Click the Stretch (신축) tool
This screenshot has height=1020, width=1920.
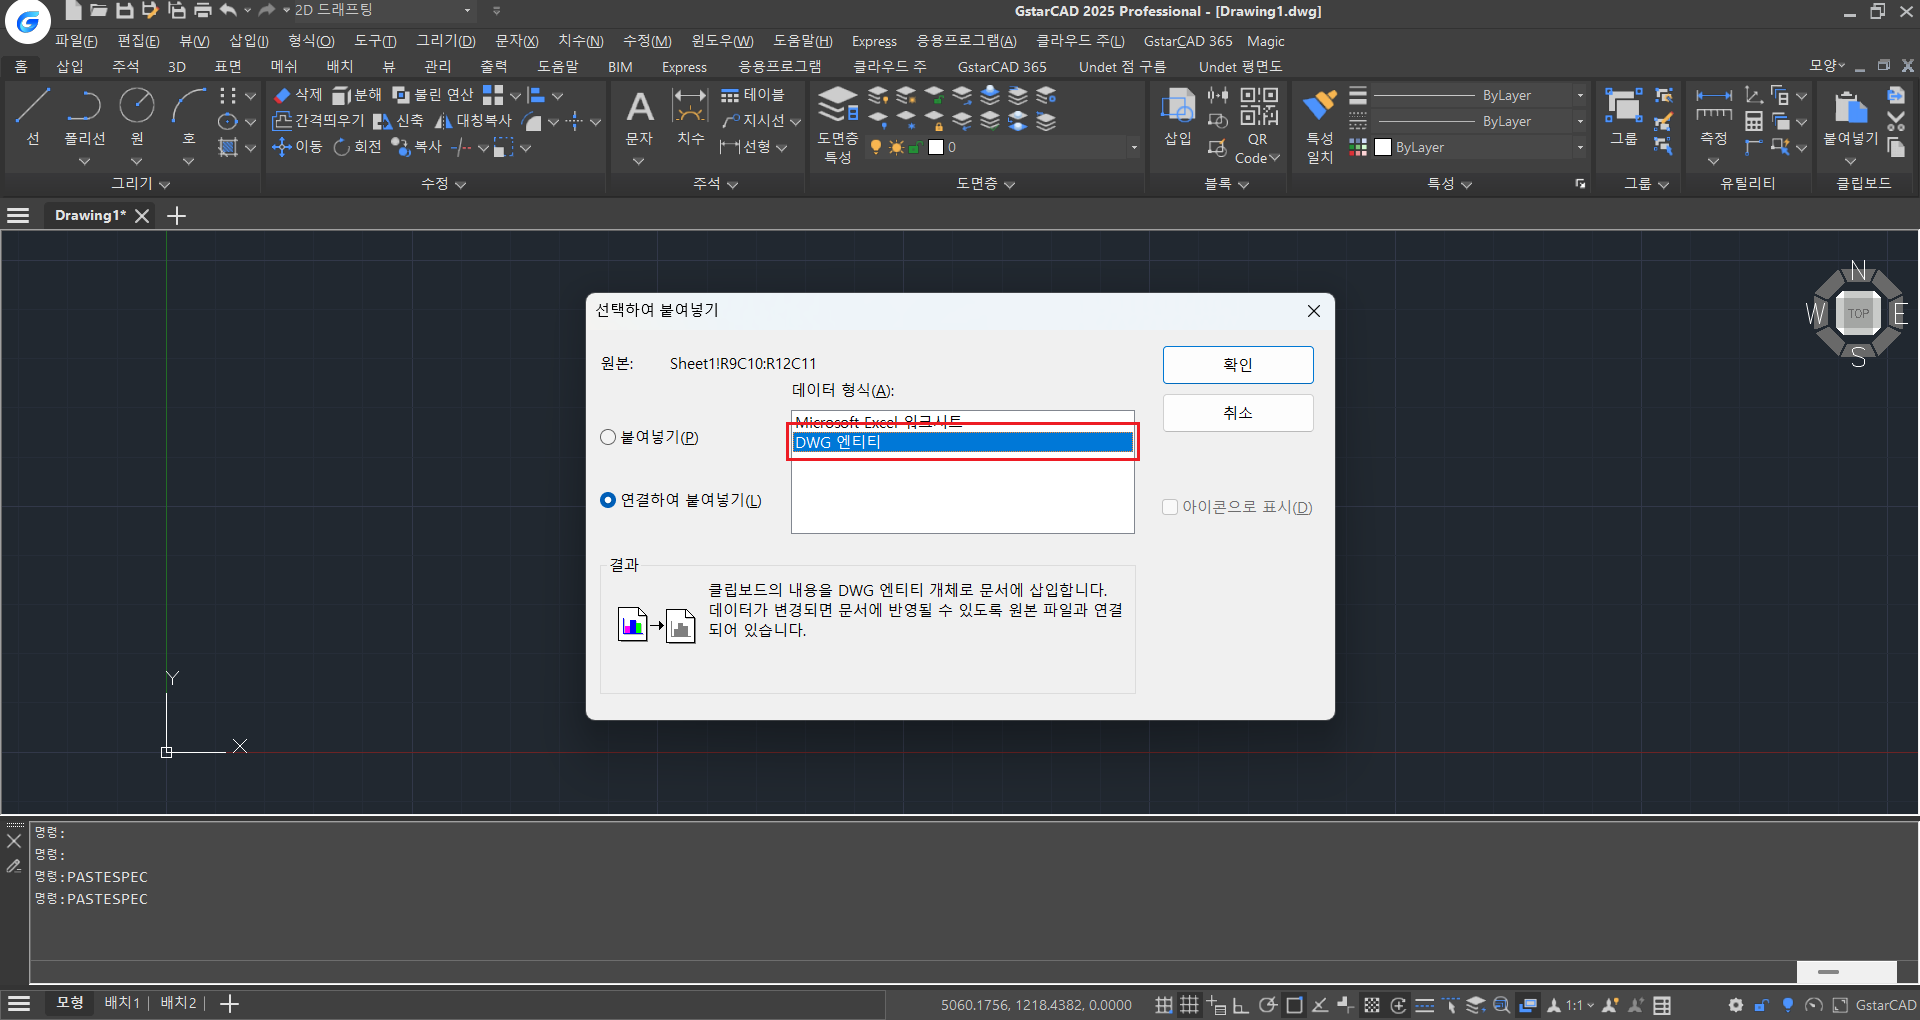click(398, 121)
